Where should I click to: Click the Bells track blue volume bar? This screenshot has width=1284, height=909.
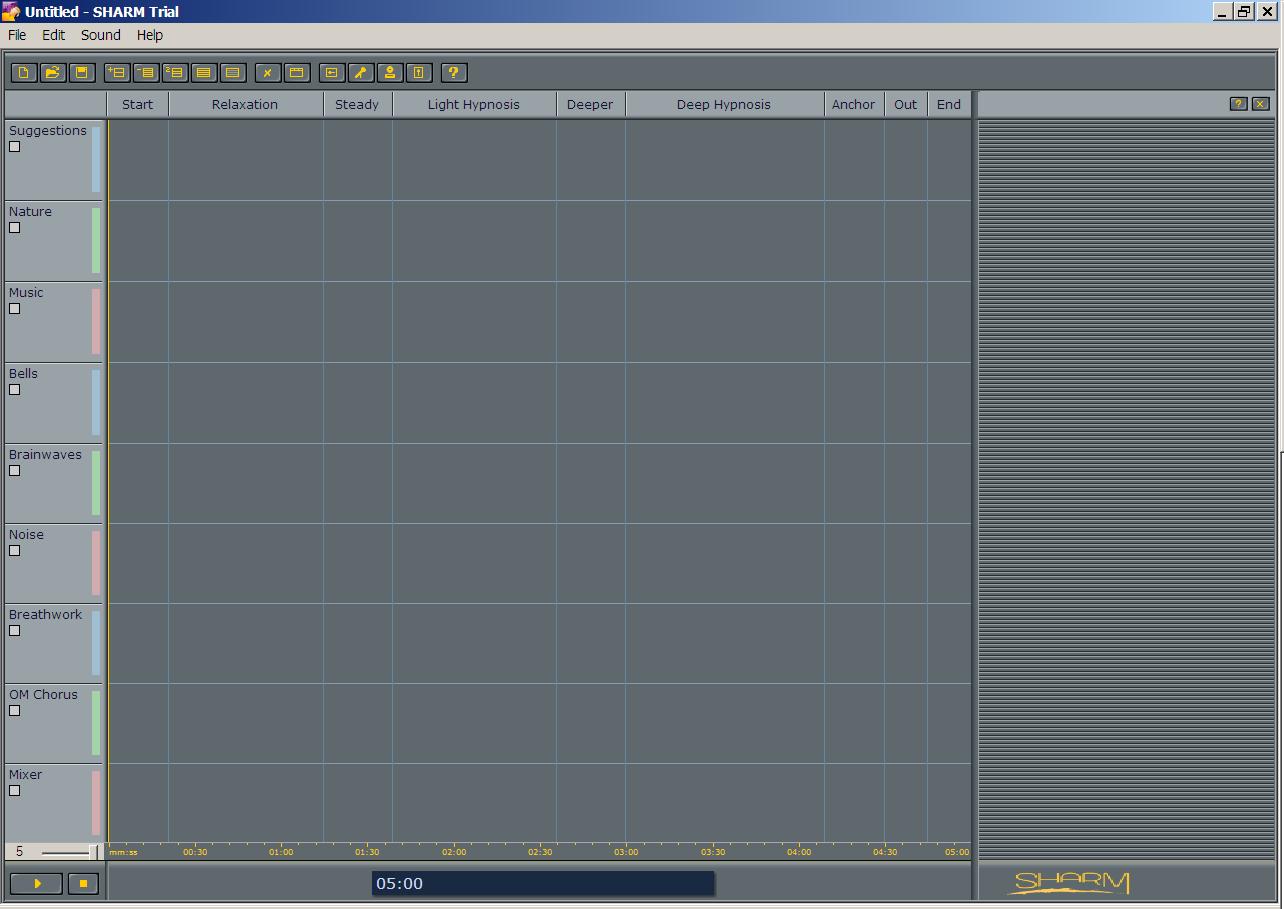(96, 402)
